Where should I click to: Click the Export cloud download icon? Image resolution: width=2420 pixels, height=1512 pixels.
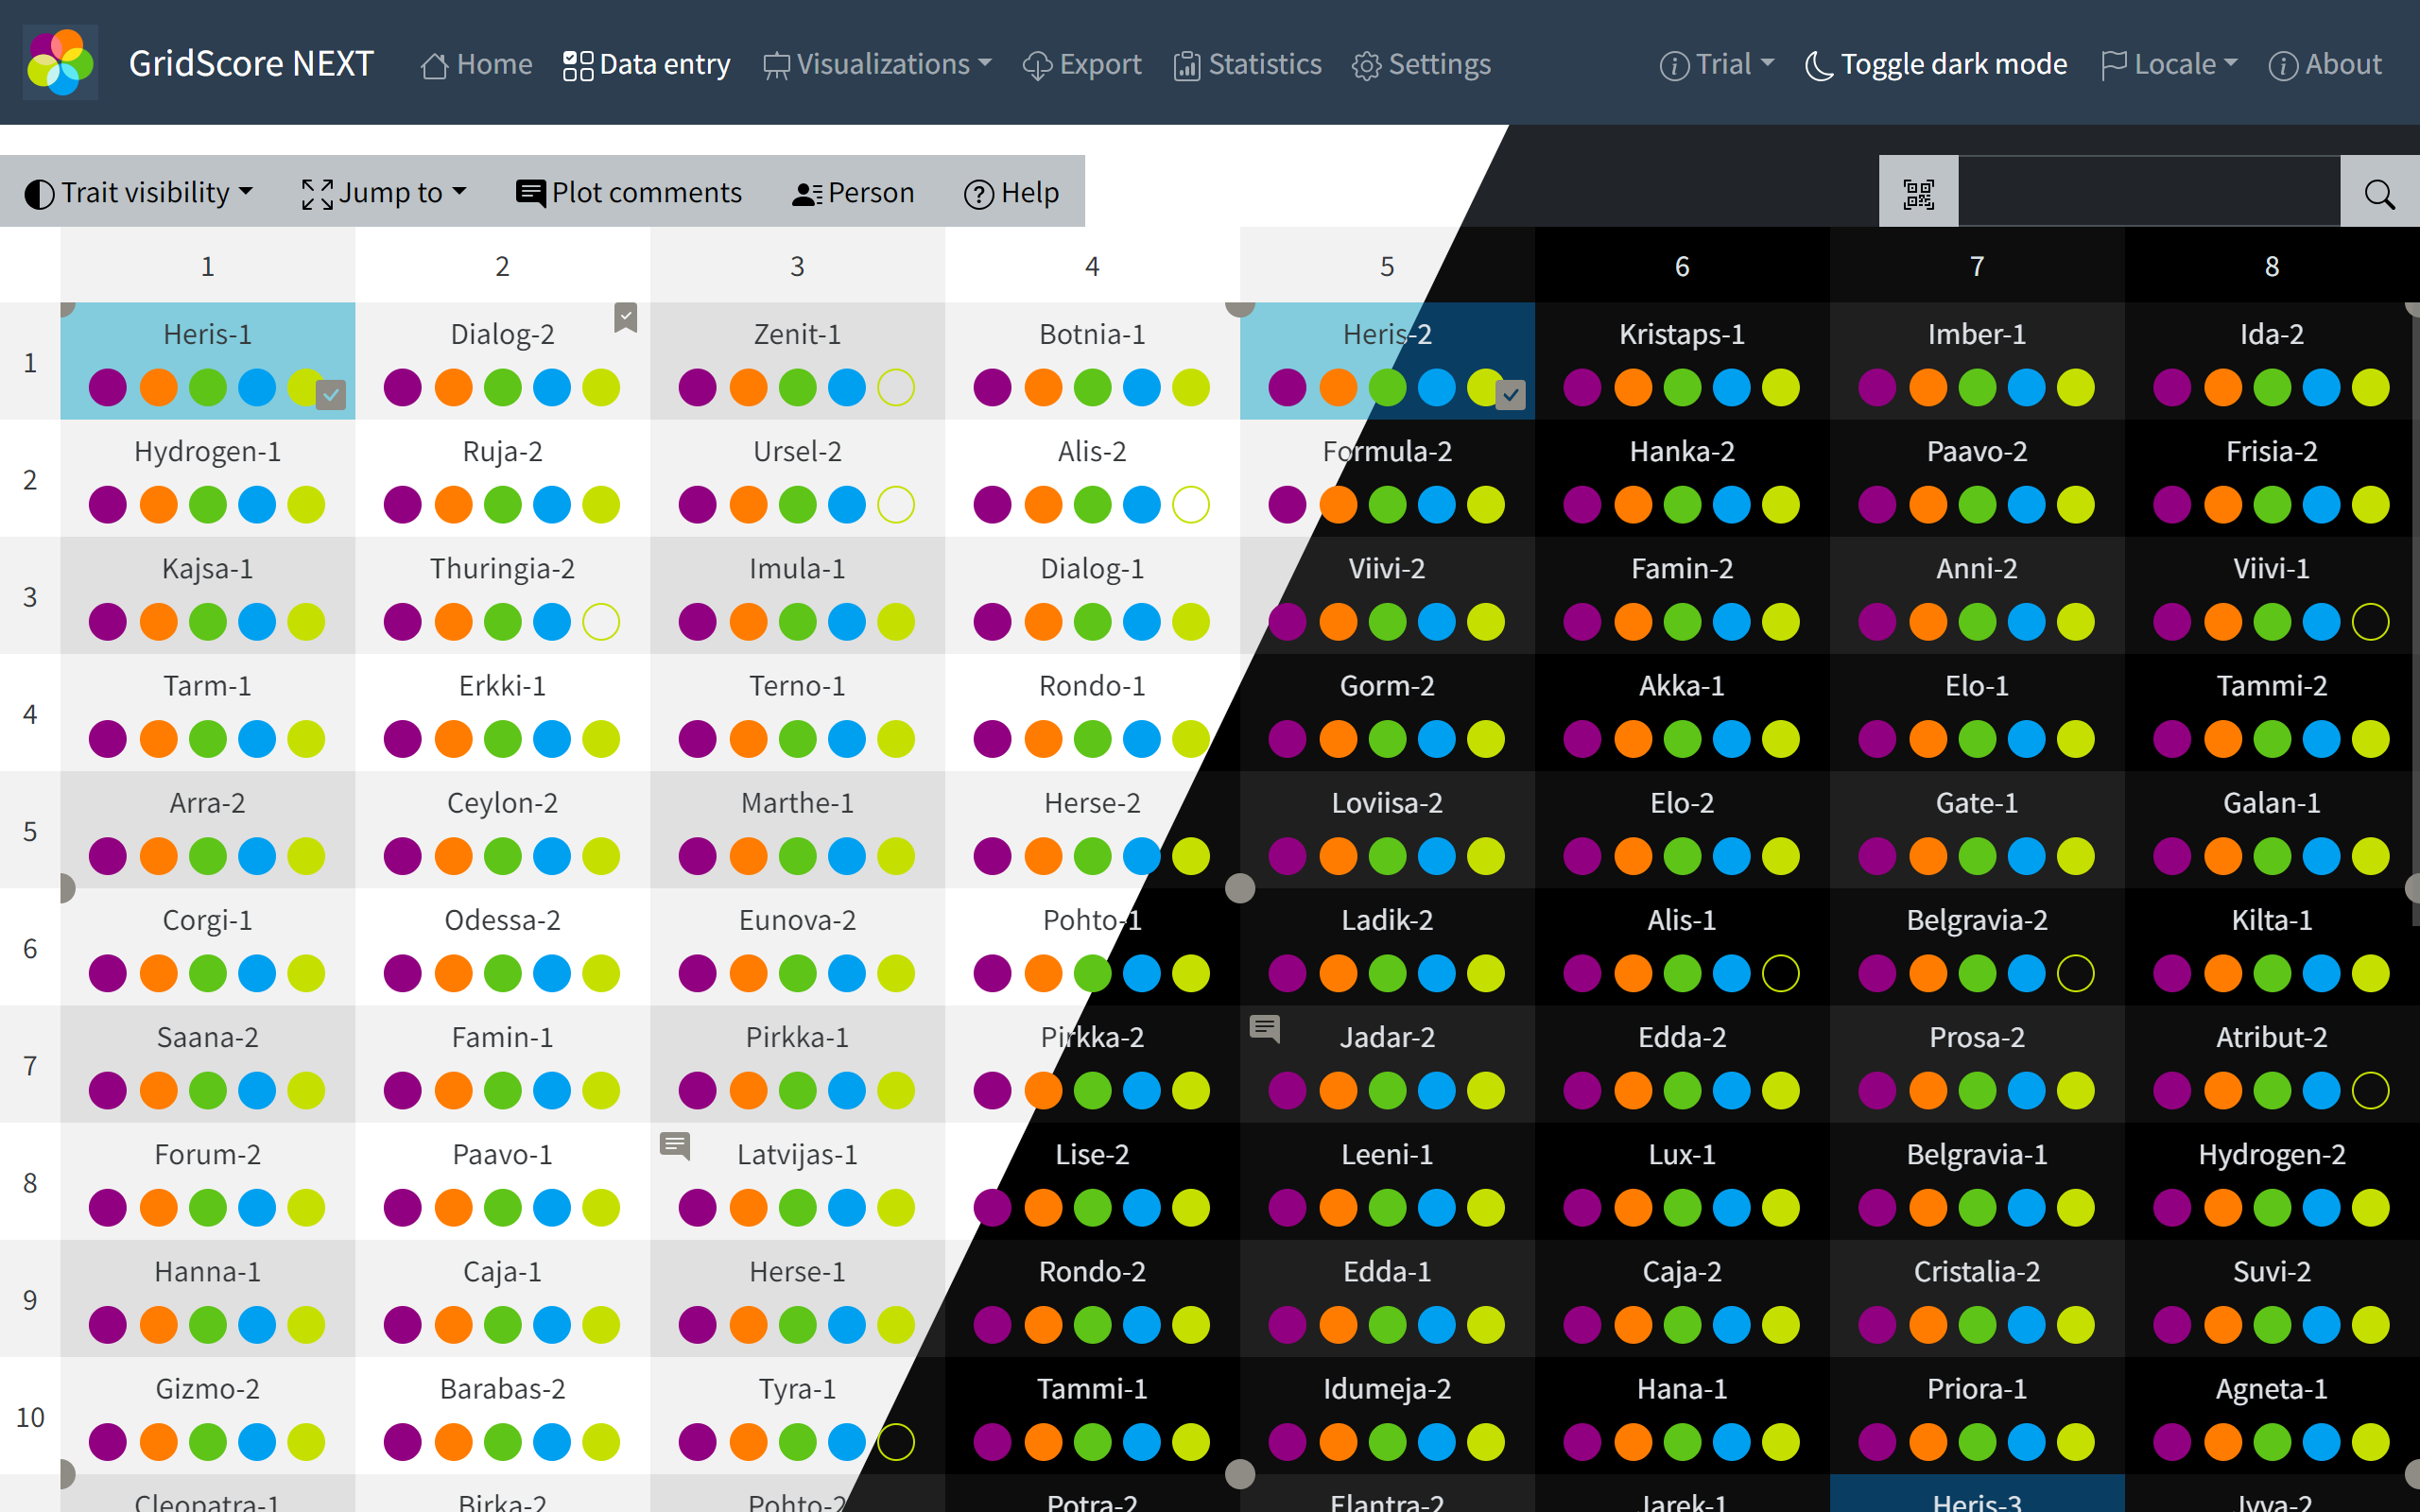coord(1038,66)
